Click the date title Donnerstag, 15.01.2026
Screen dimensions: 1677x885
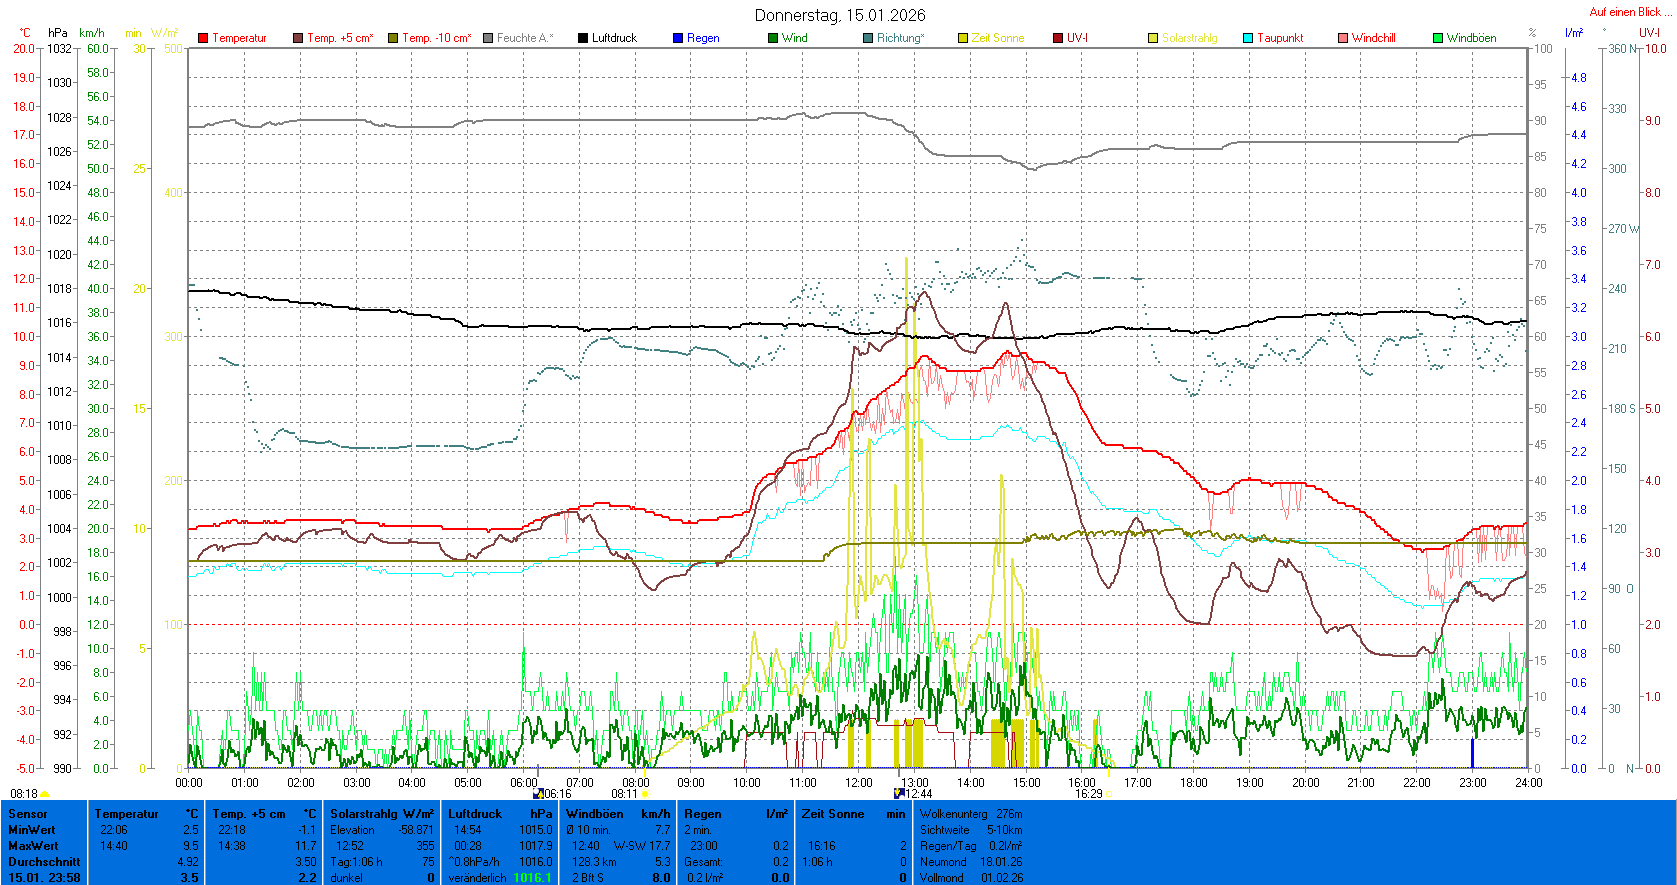pos(839,15)
